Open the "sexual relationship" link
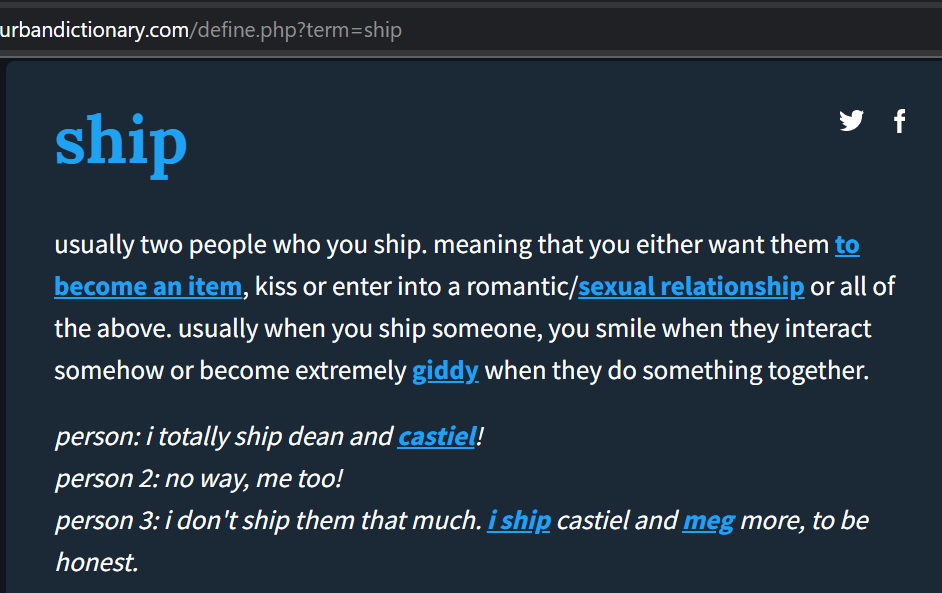Viewport: 942px width, 593px height. point(691,287)
